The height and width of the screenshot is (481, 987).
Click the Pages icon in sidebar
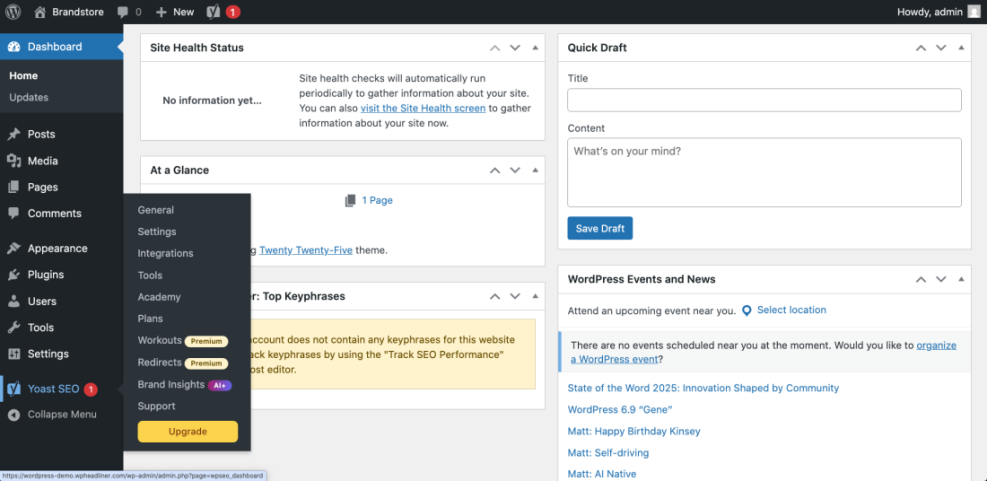coord(14,187)
